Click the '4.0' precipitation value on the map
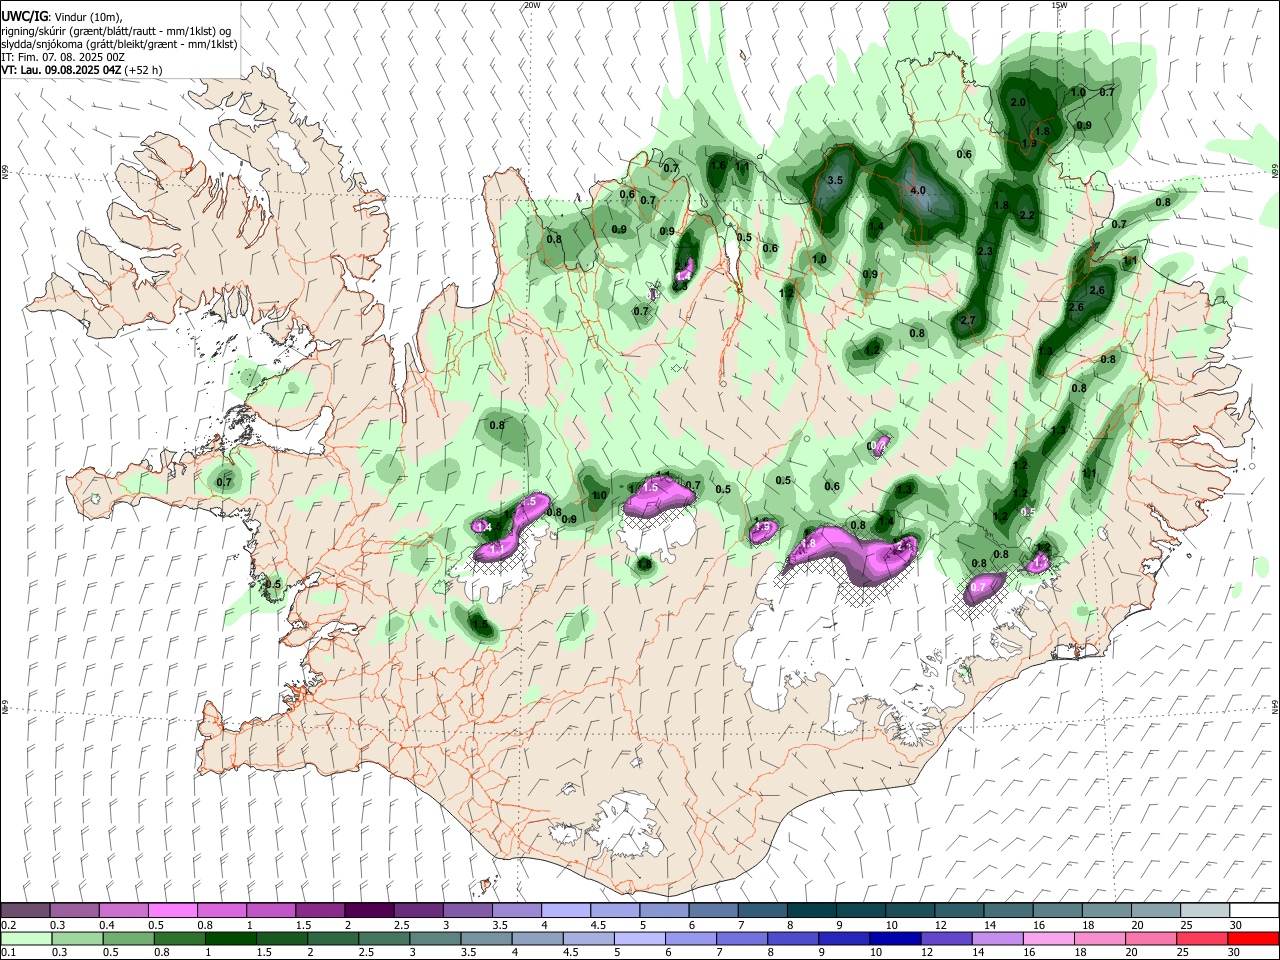Screen dimensions: 1280x960 coord(917,190)
